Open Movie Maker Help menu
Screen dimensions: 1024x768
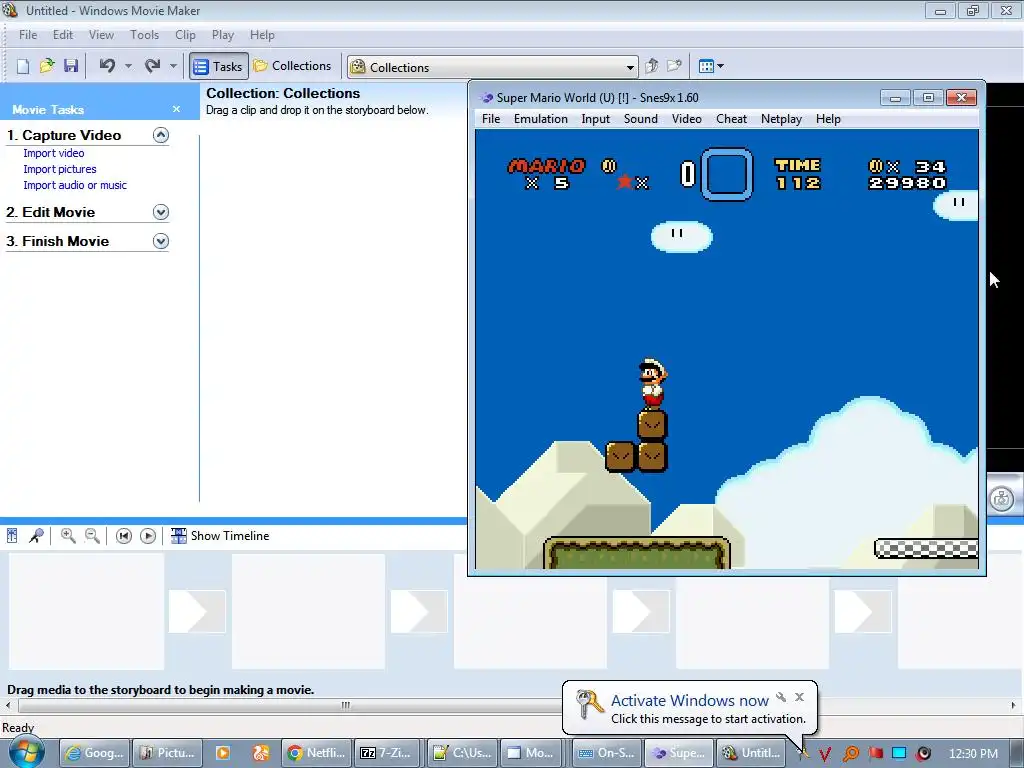coord(262,35)
